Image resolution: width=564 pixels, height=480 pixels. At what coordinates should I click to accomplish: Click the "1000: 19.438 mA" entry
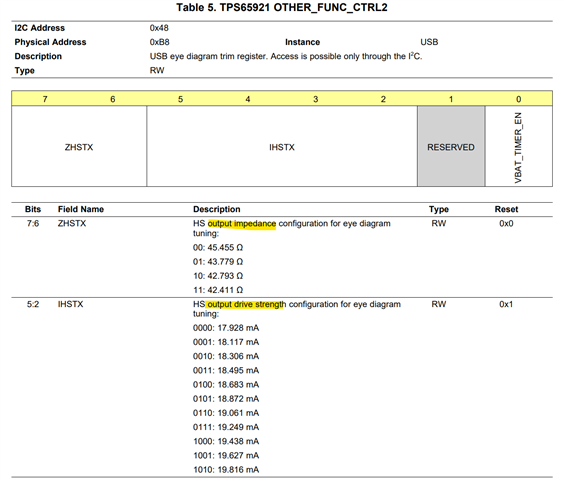[226, 441]
